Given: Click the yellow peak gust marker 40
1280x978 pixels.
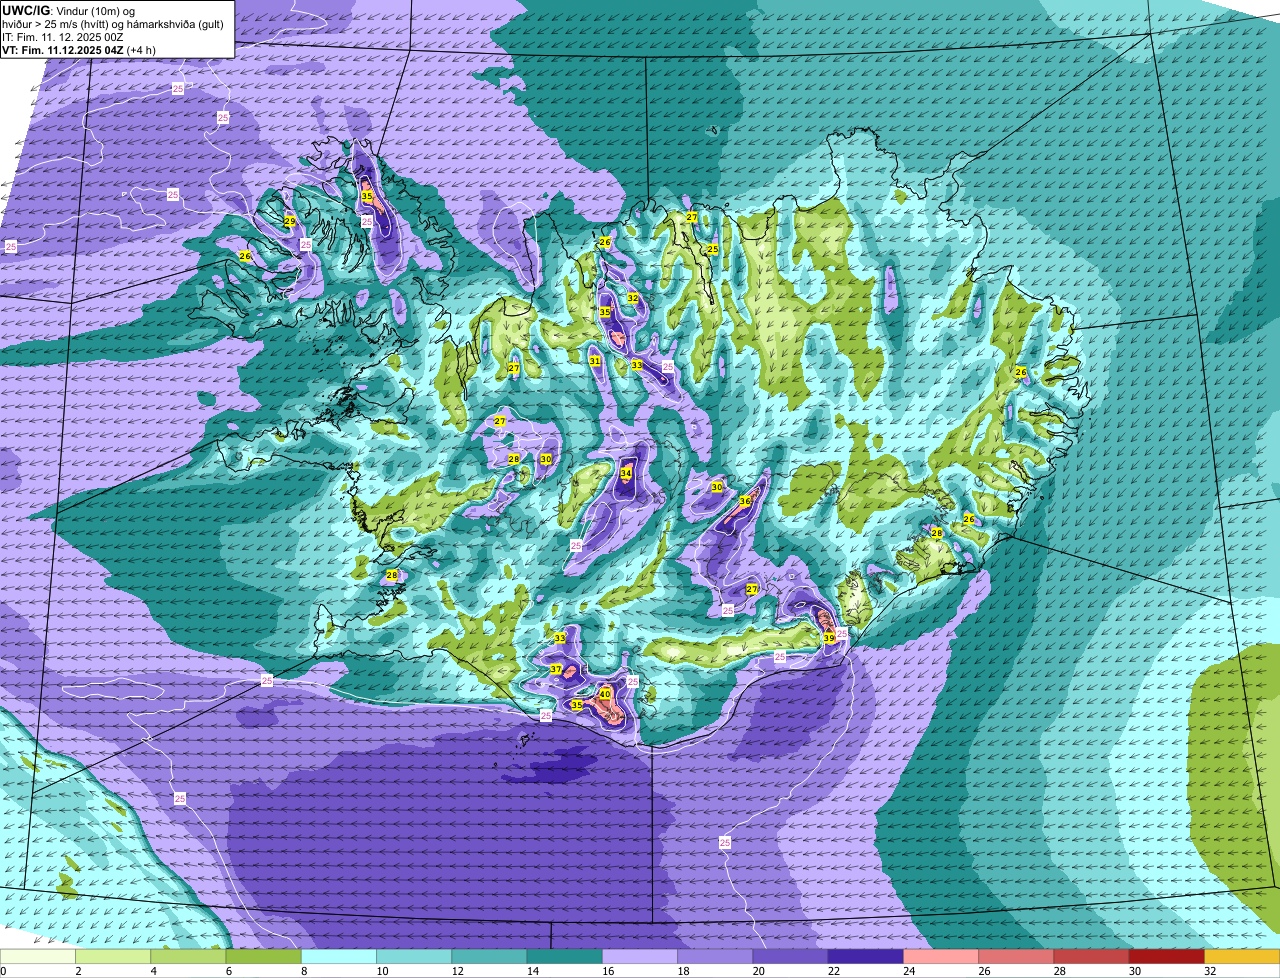Looking at the screenshot, I should coord(605,694).
